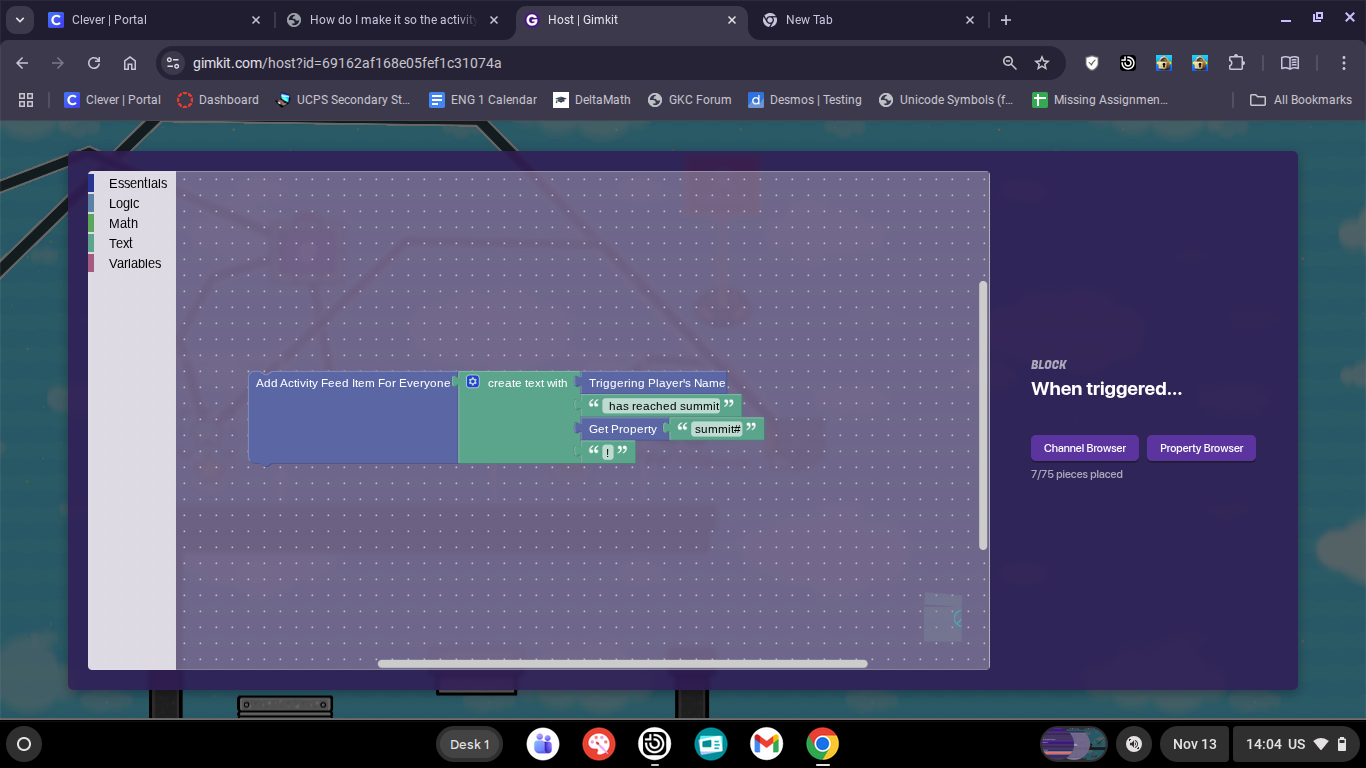Open the Property Browser
The width and height of the screenshot is (1366, 768).
[x=1201, y=448]
